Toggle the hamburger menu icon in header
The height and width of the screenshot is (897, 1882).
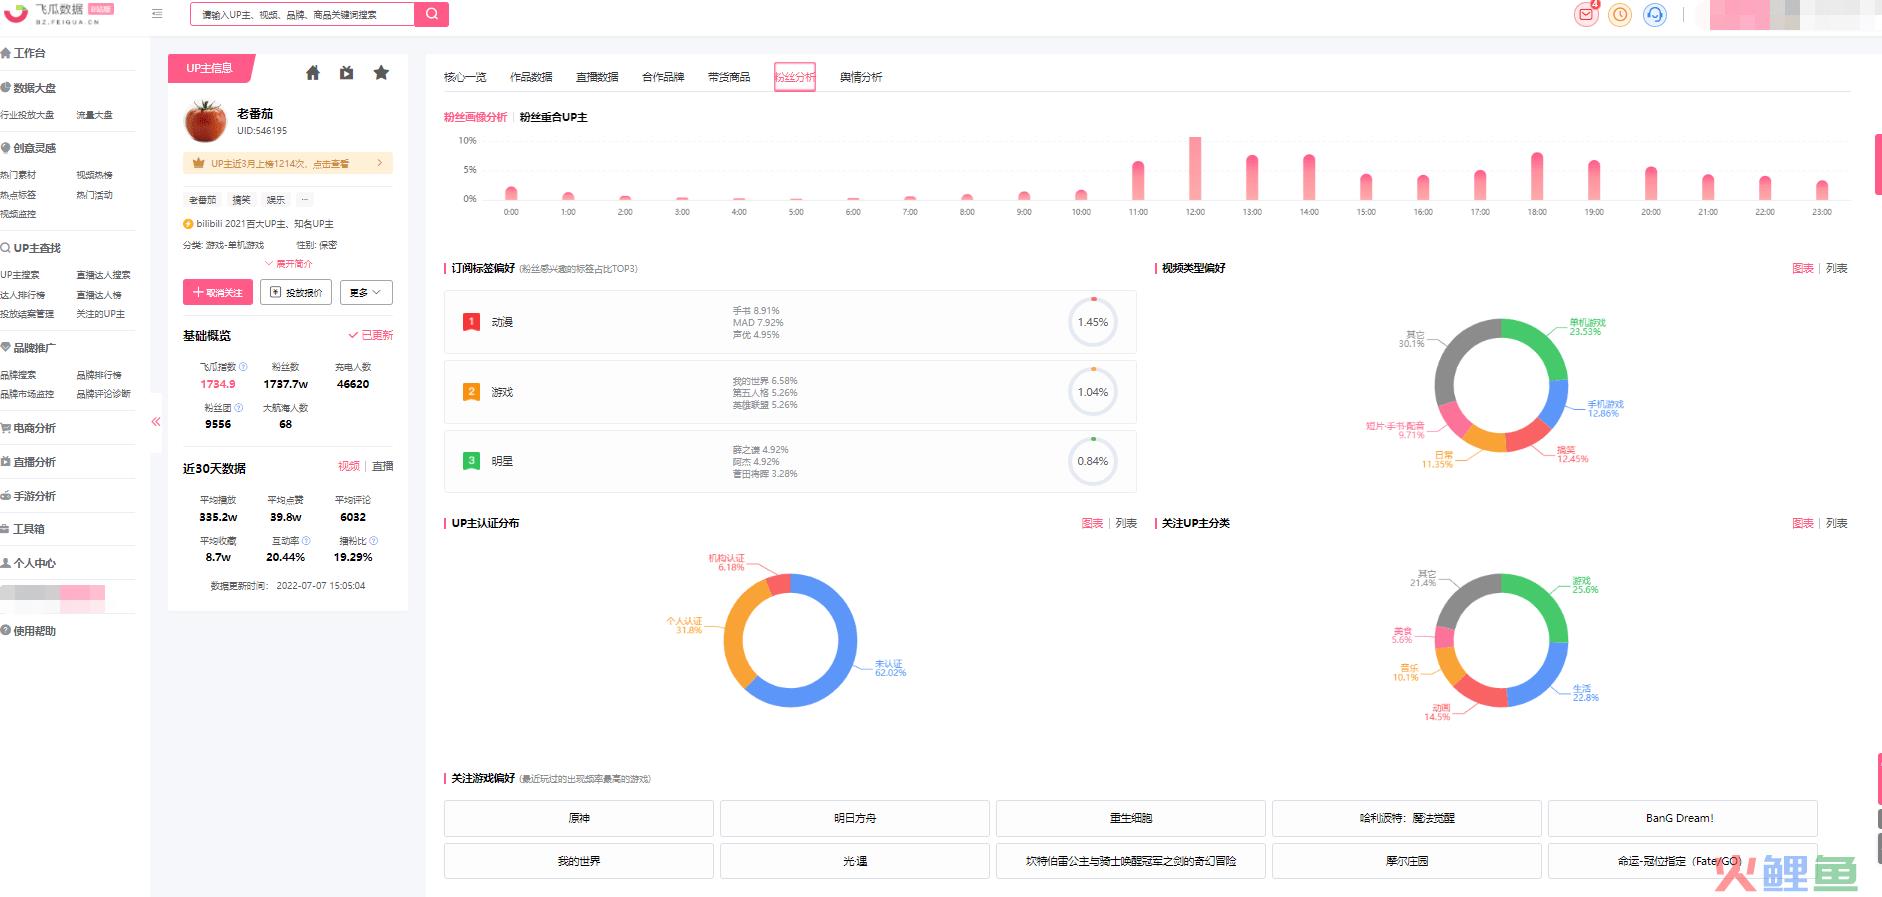(x=157, y=14)
